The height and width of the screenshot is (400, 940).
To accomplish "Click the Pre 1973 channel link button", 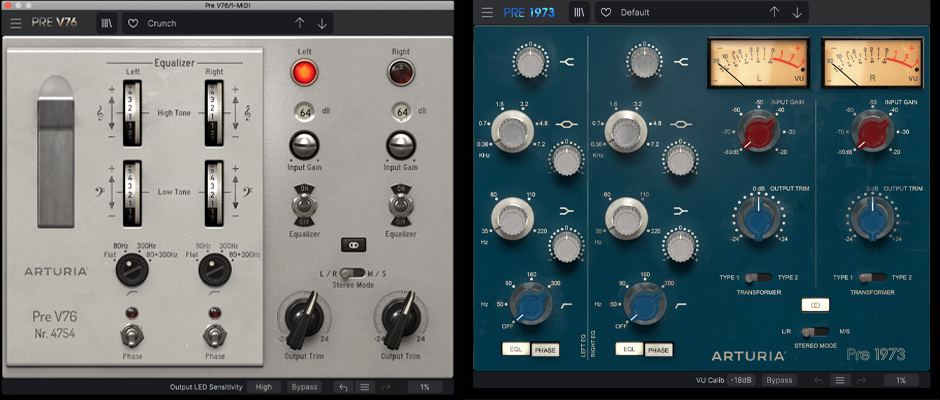I will (x=815, y=305).
